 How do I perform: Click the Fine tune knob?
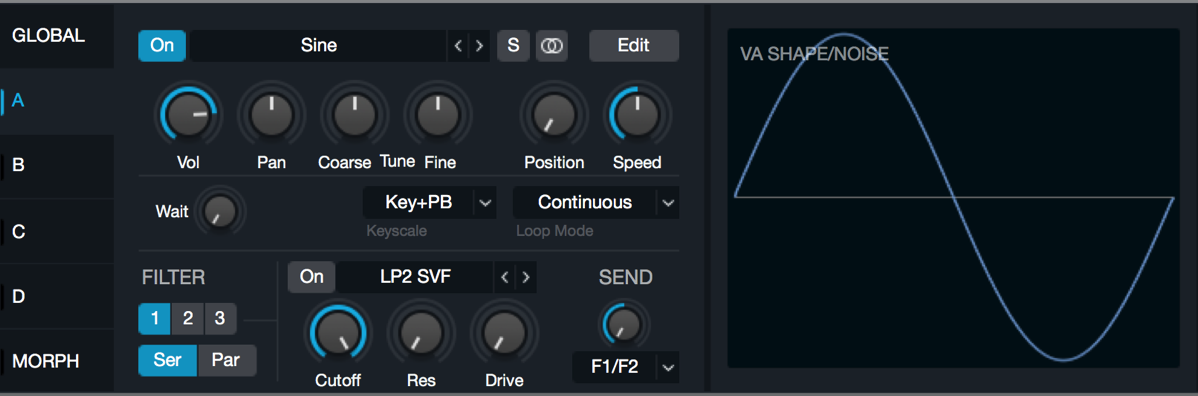click(x=437, y=115)
